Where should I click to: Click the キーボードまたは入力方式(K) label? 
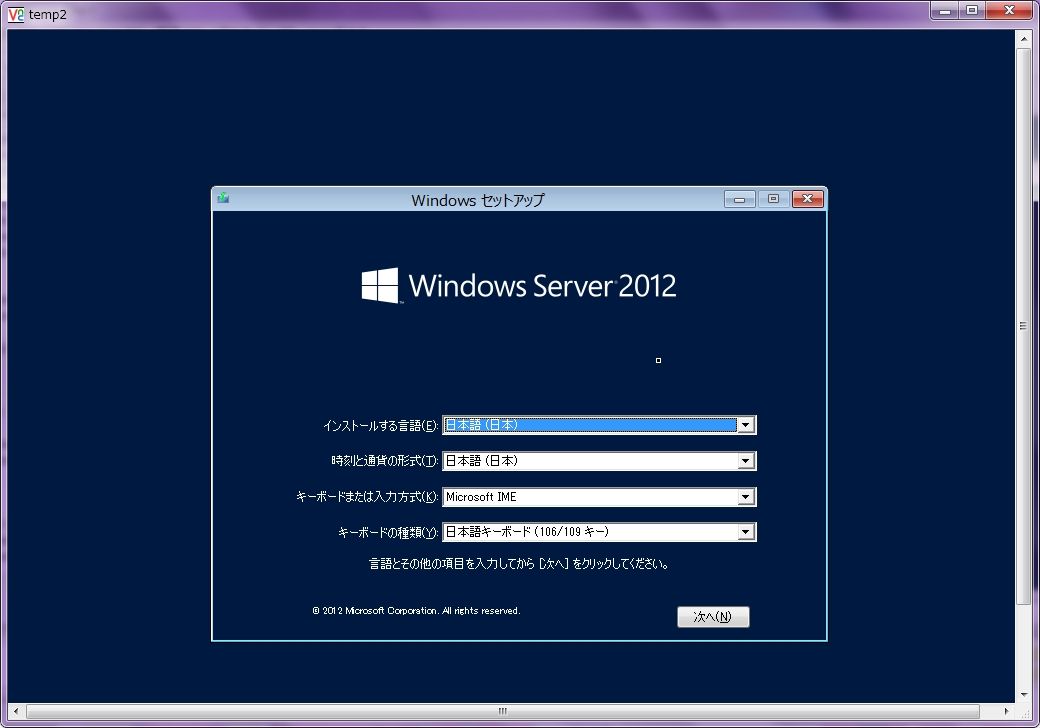[x=367, y=497]
